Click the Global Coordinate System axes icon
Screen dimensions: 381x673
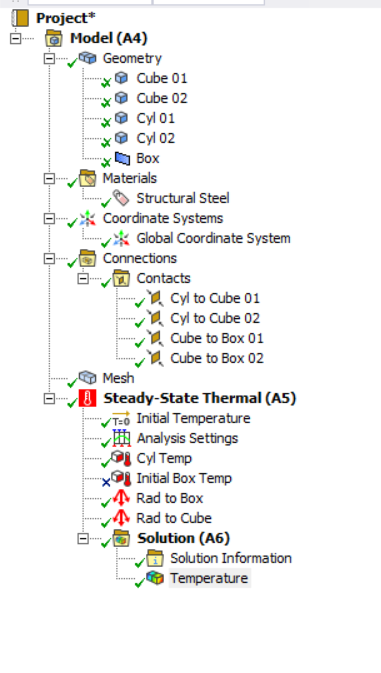pyautogui.click(x=121, y=238)
